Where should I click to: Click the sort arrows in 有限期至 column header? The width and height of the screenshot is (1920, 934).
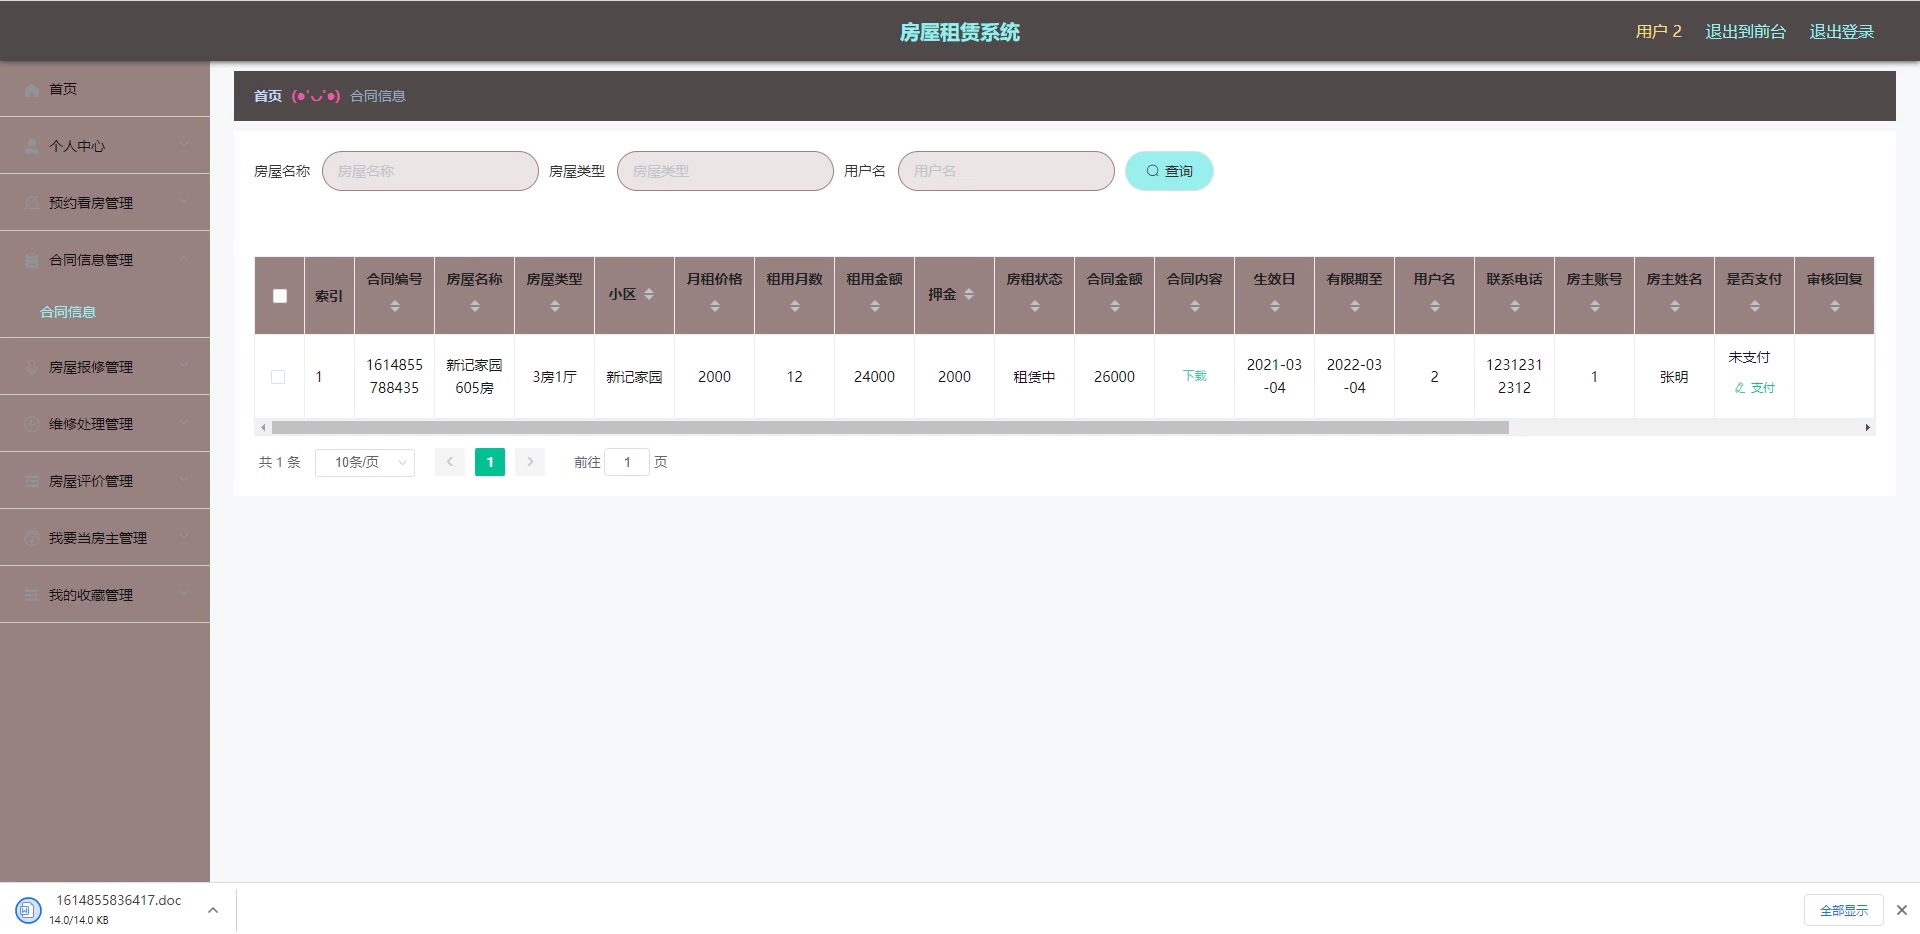click(x=1355, y=306)
